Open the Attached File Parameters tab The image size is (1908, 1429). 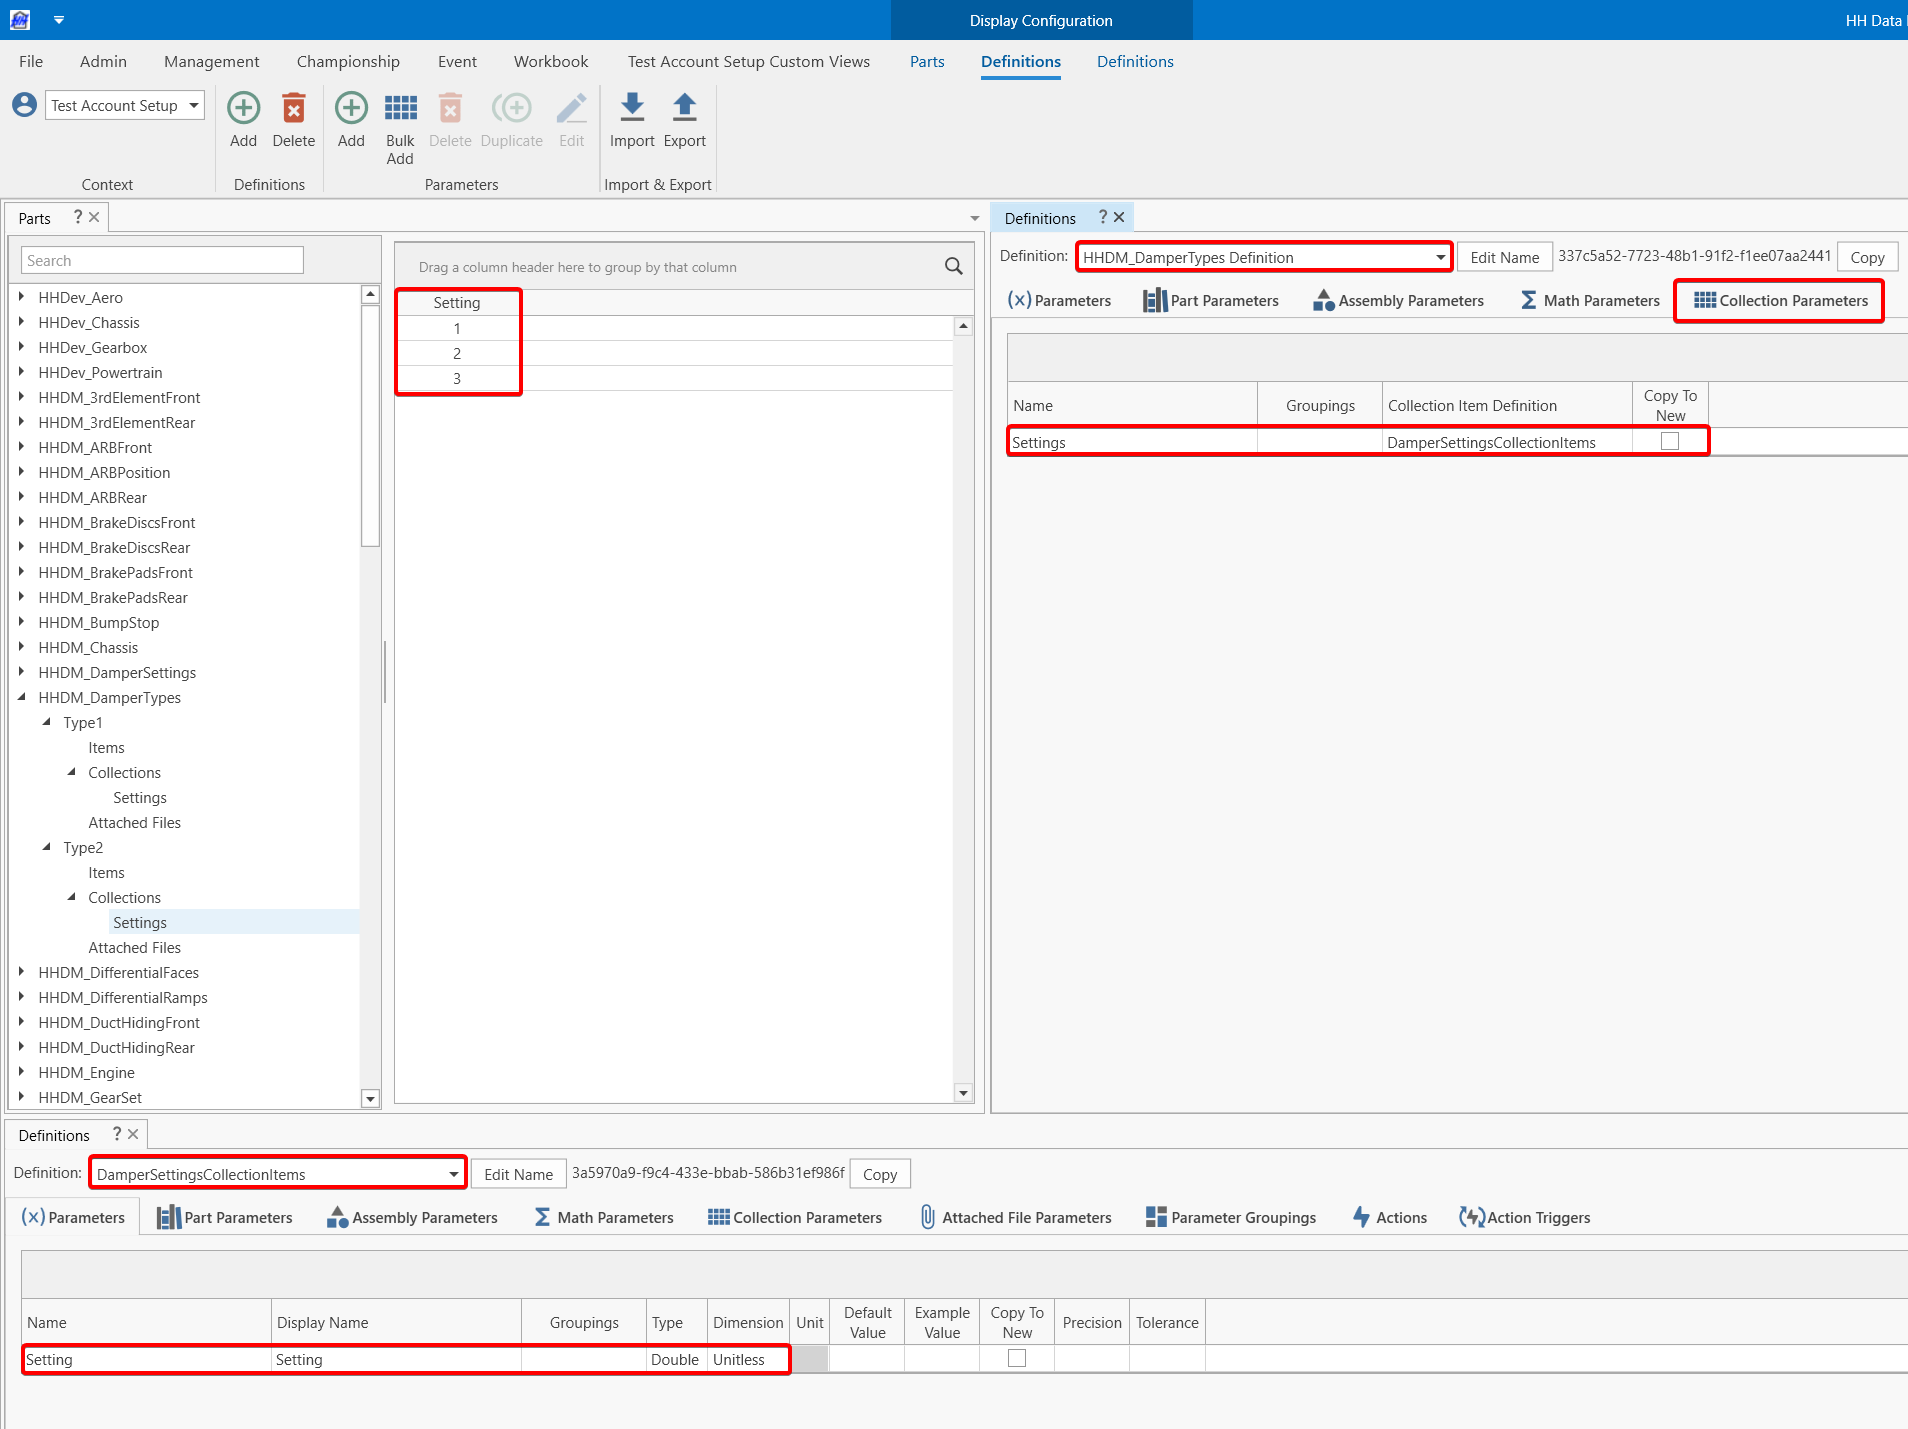point(1015,1217)
